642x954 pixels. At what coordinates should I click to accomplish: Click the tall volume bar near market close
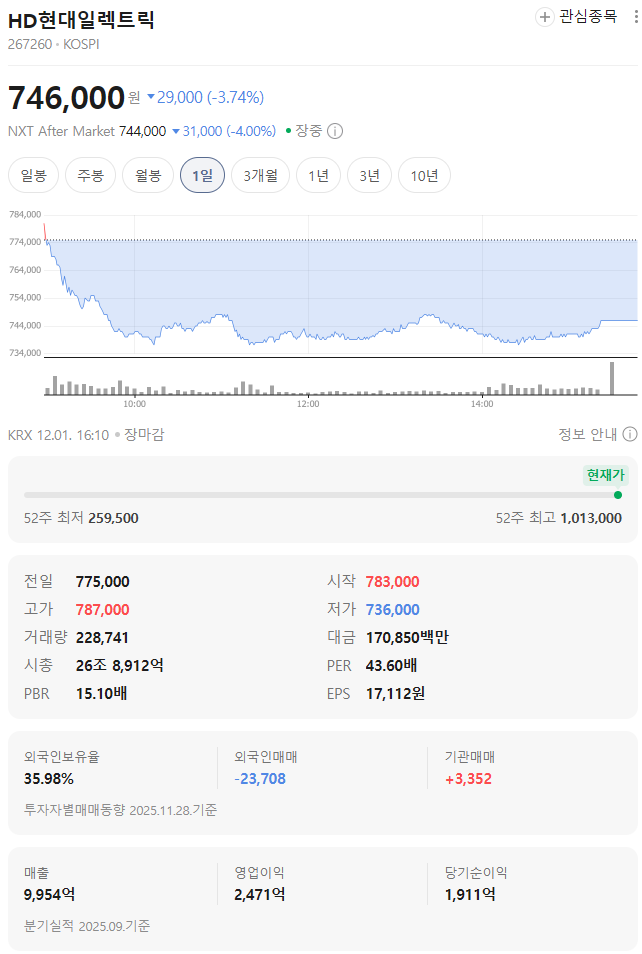612,378
